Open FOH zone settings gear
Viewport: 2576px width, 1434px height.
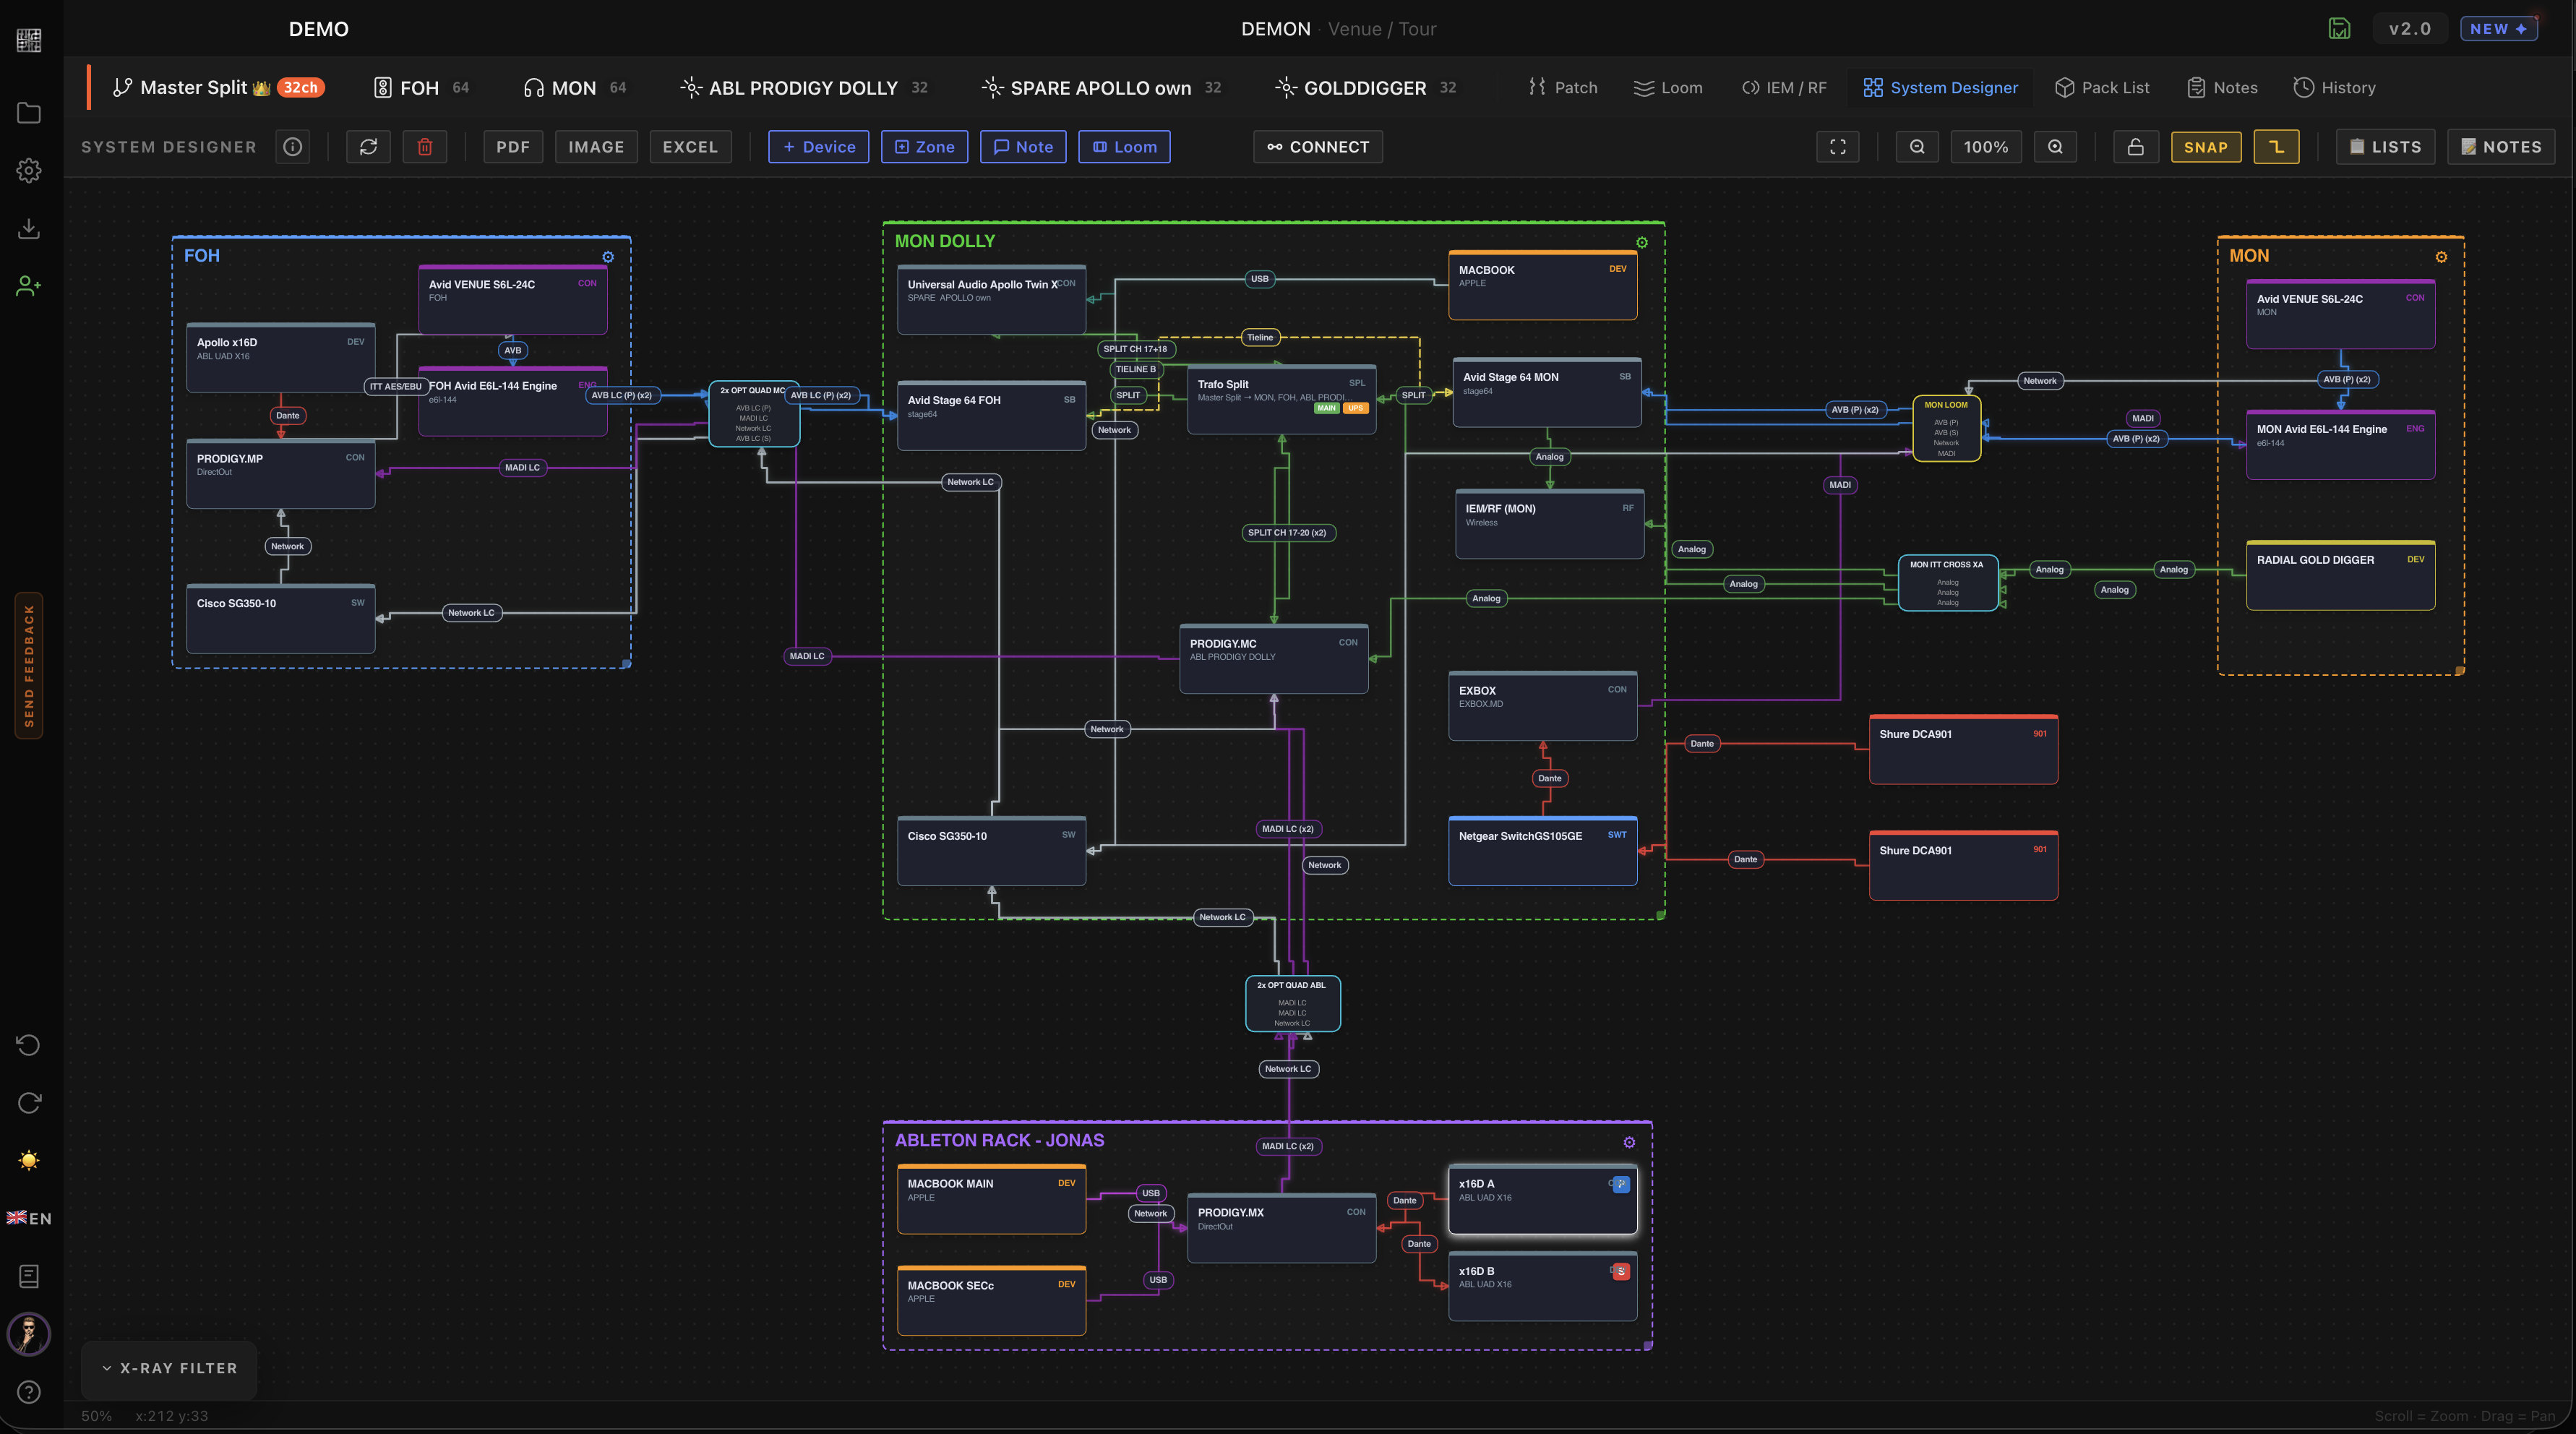pyautogui.click(x=608, y=257)
